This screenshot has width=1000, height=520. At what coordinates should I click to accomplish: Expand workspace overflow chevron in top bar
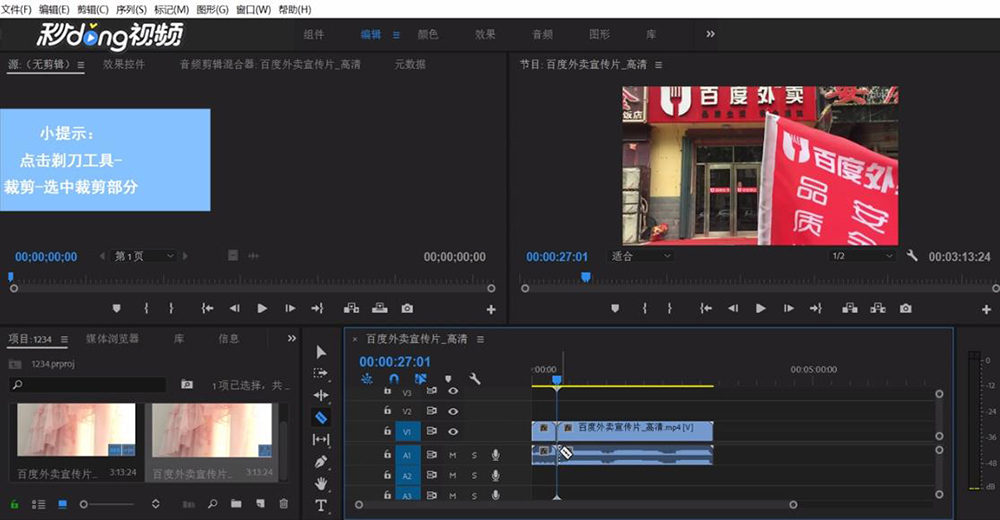(710, 34)
